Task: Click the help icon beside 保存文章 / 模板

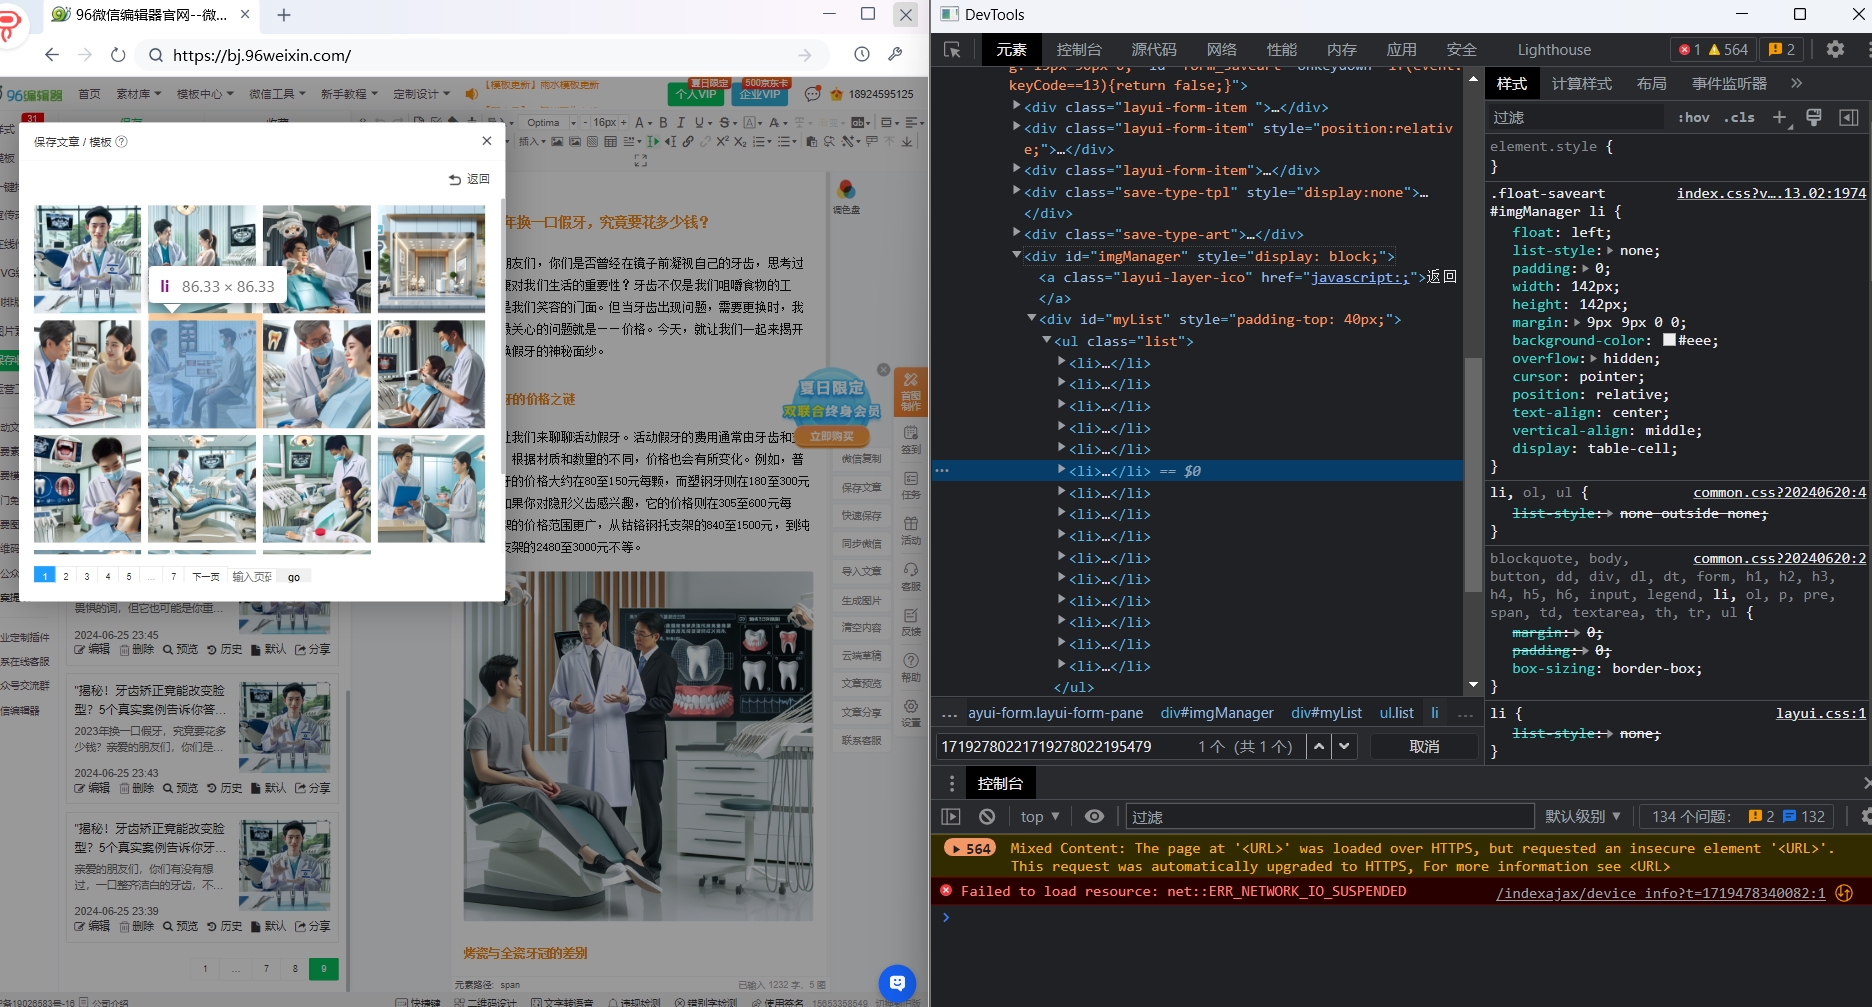Action: click(122, 142)
